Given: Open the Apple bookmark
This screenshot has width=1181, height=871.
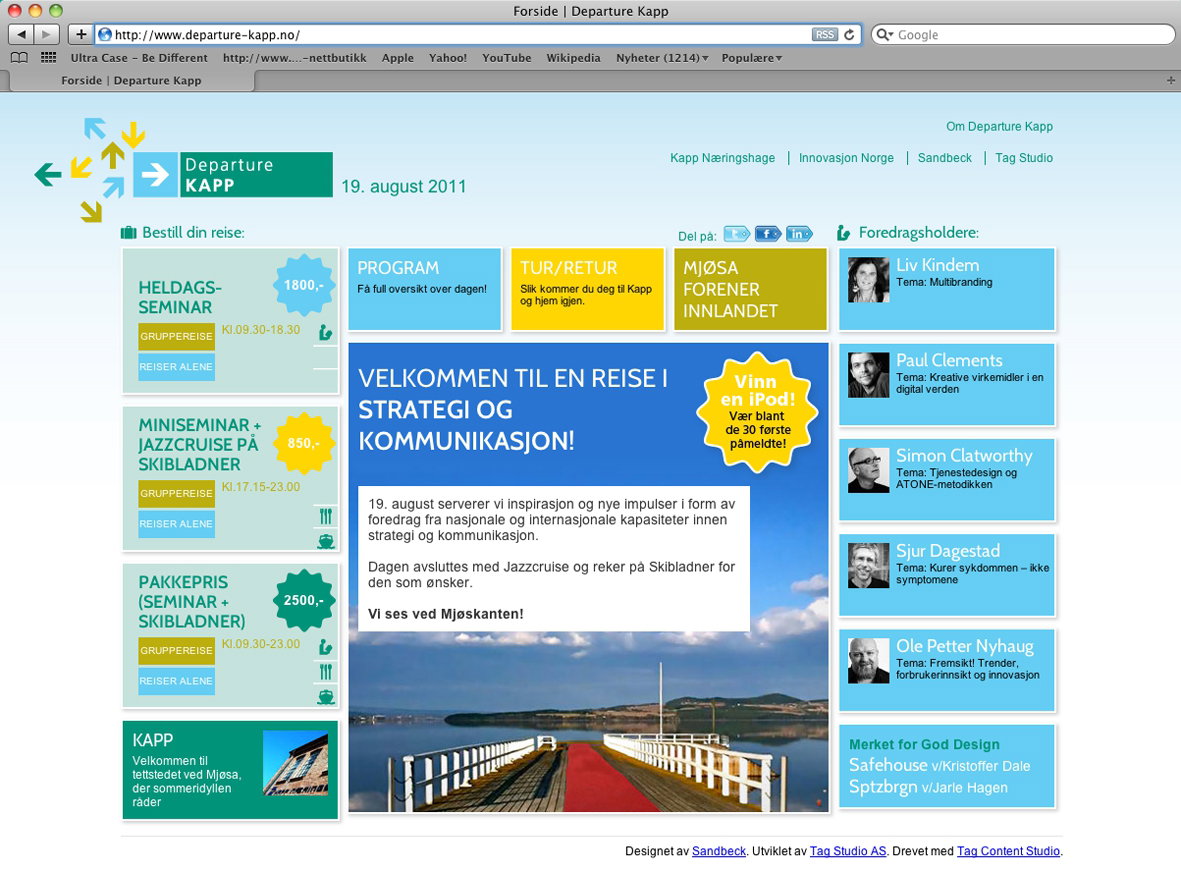Looking at the screenshot, I should (398, 58).
